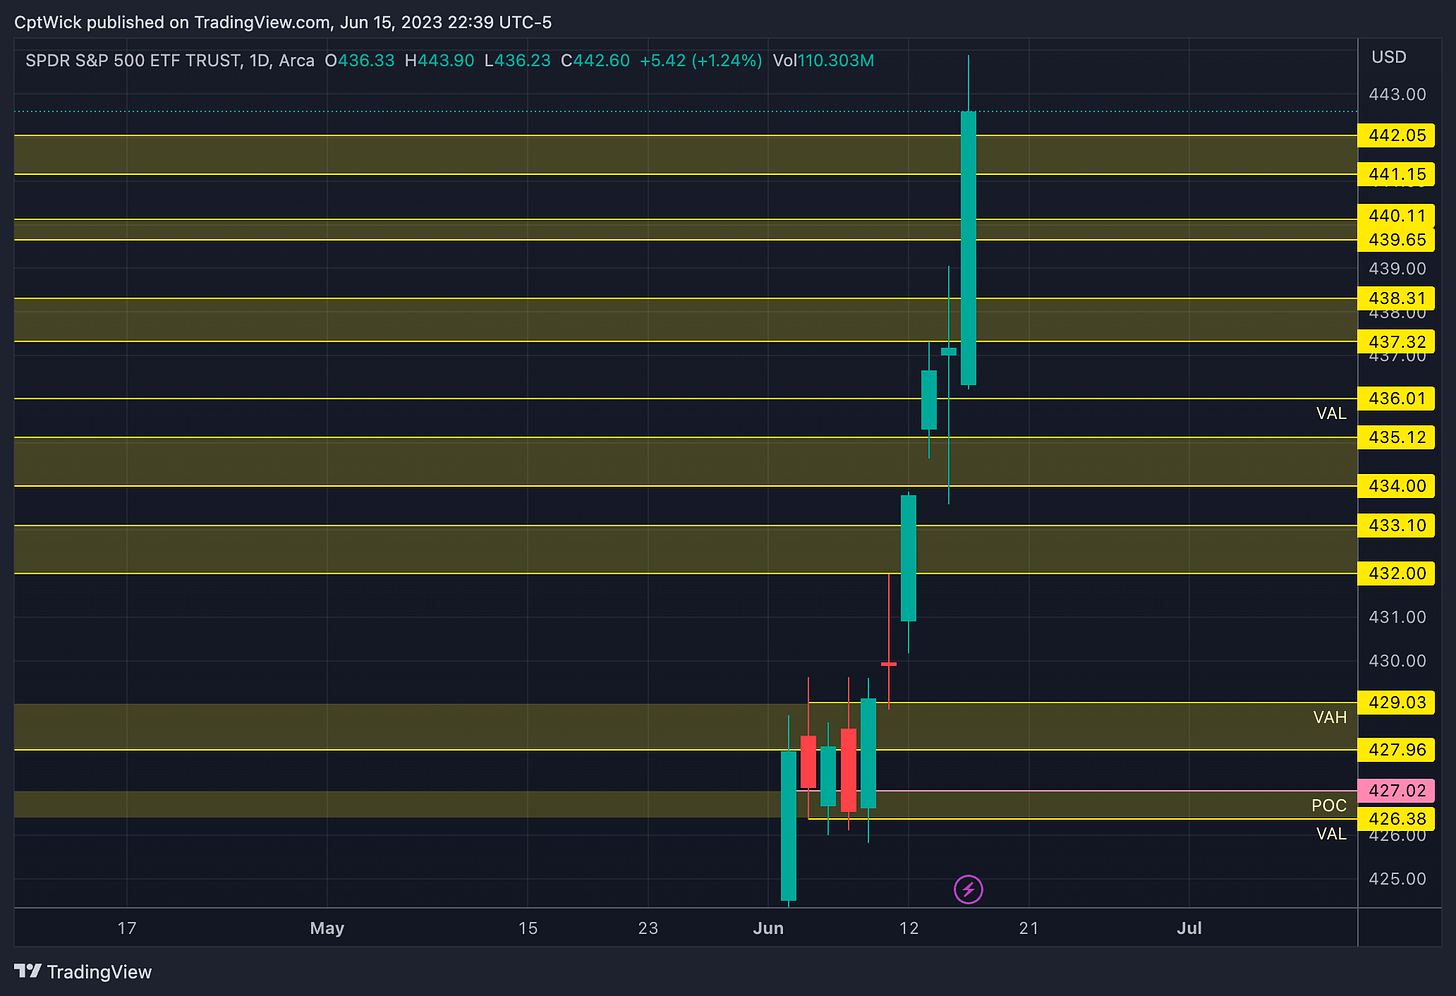1456x996 pixels.
Task: Select the 436.01 price level label
Action: pos(1396,398)
